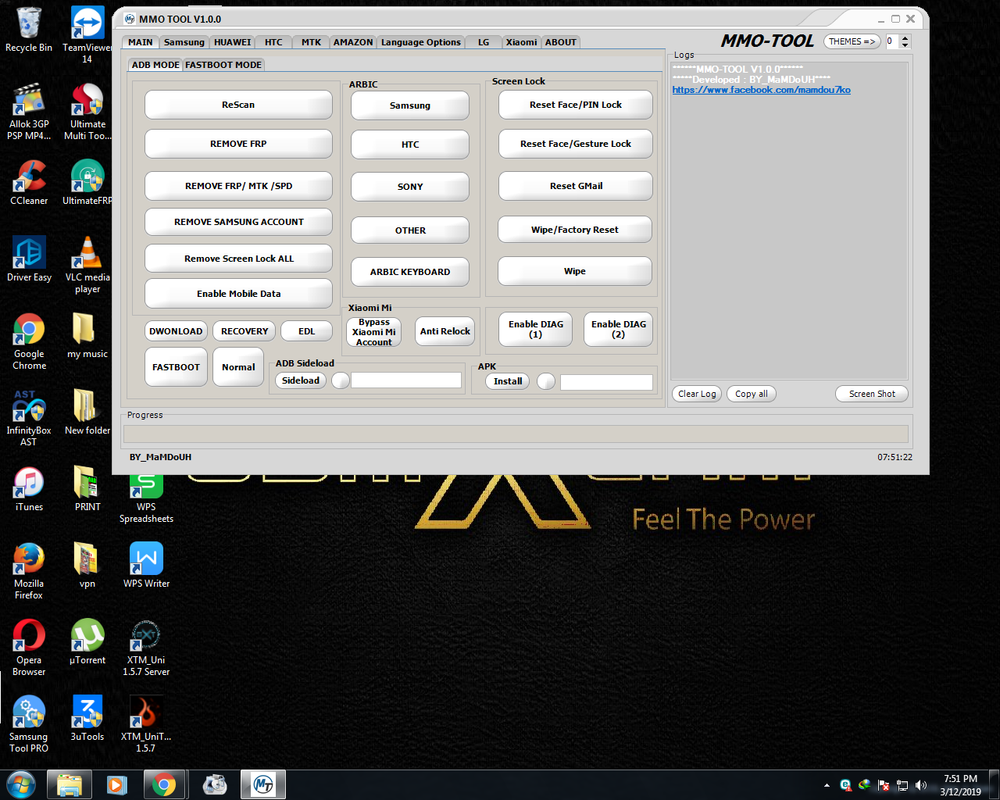
Task: Launch VLC media player from desktop
Action: click(x=87, y=265)
